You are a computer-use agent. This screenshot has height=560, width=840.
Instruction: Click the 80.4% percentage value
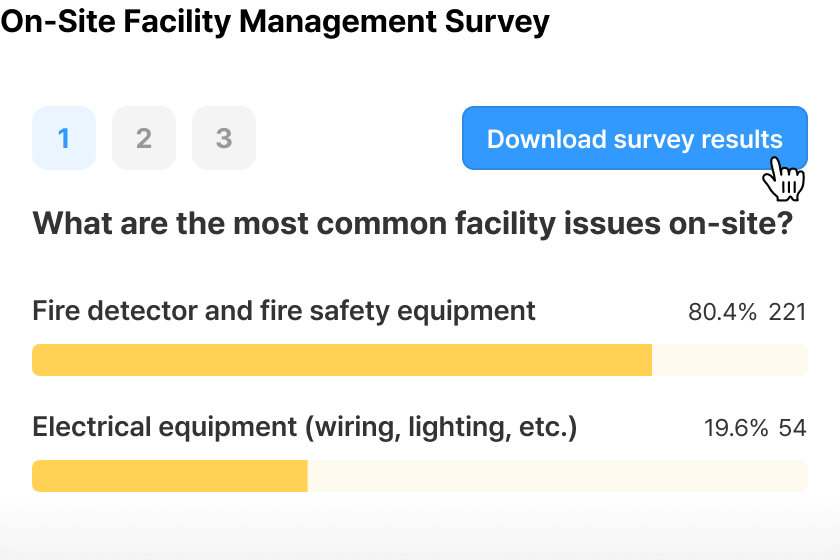point(722,312)
